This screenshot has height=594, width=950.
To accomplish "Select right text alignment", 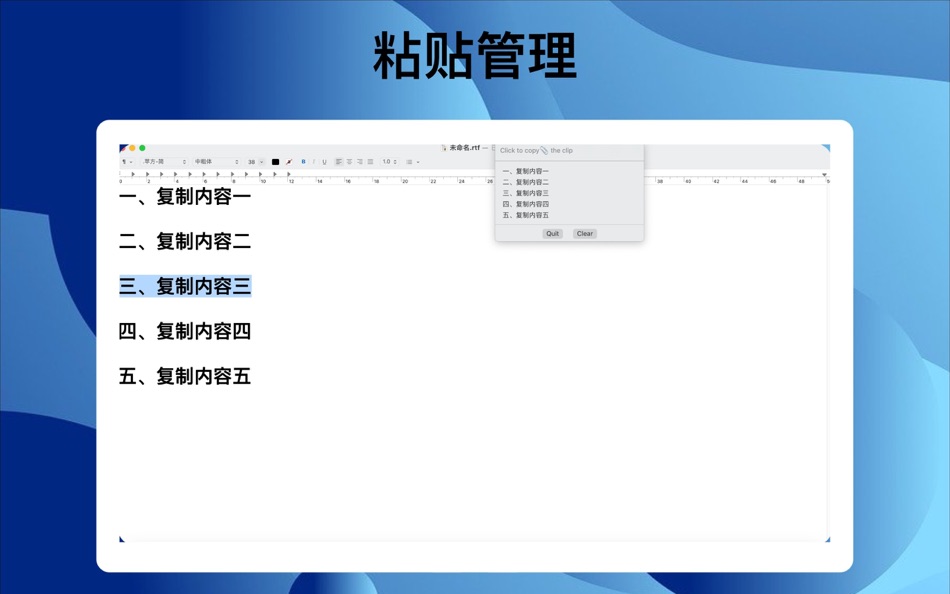I will pyautogui.click(x=359, y=161).
